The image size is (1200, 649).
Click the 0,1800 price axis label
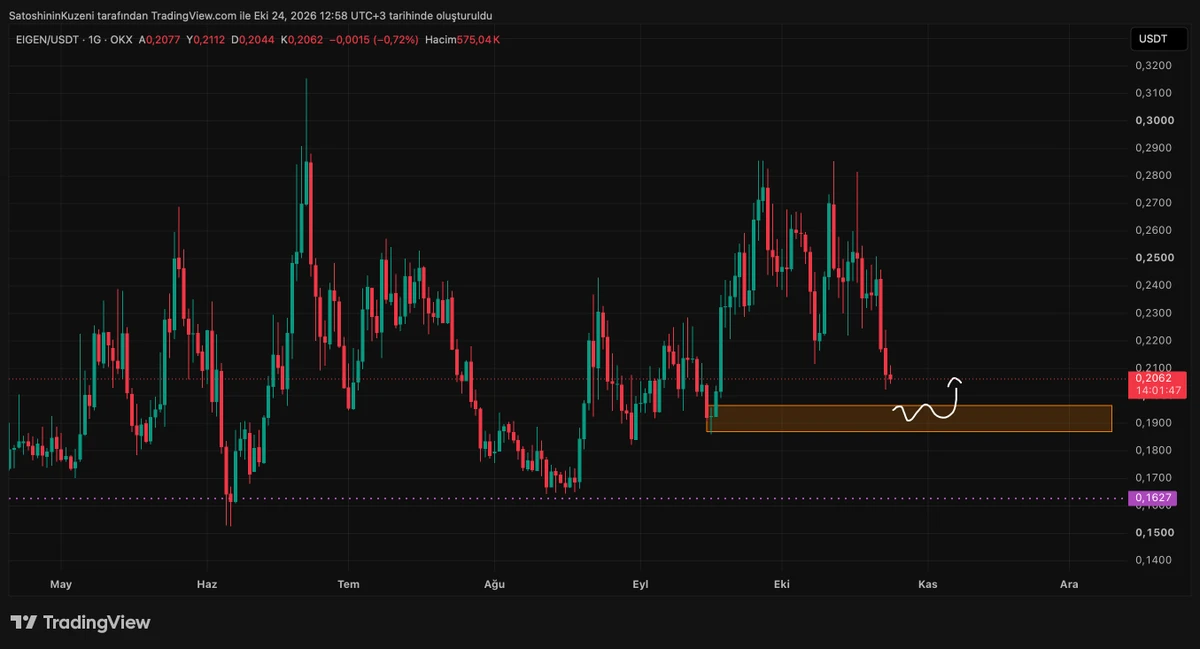(x=1153, y=450)
